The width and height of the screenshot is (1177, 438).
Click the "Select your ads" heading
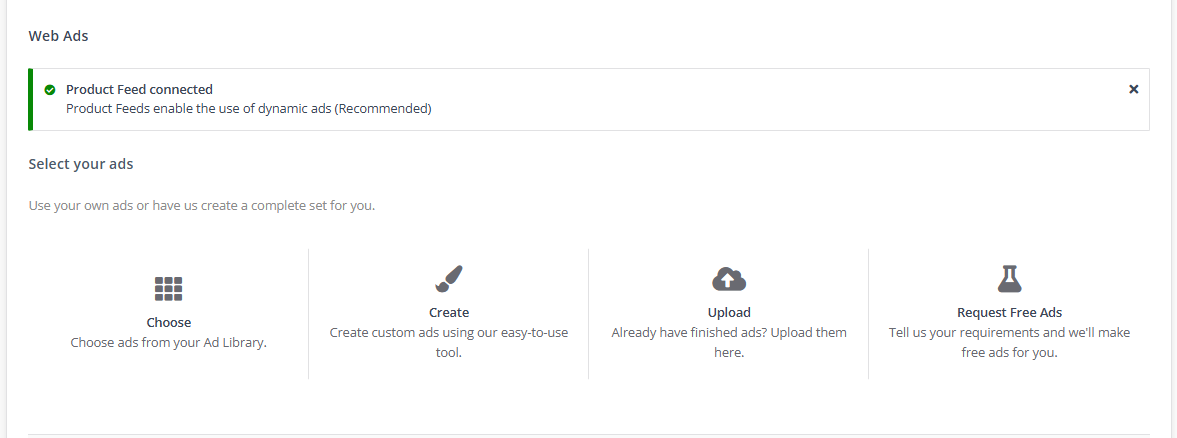tap(81, 164)
